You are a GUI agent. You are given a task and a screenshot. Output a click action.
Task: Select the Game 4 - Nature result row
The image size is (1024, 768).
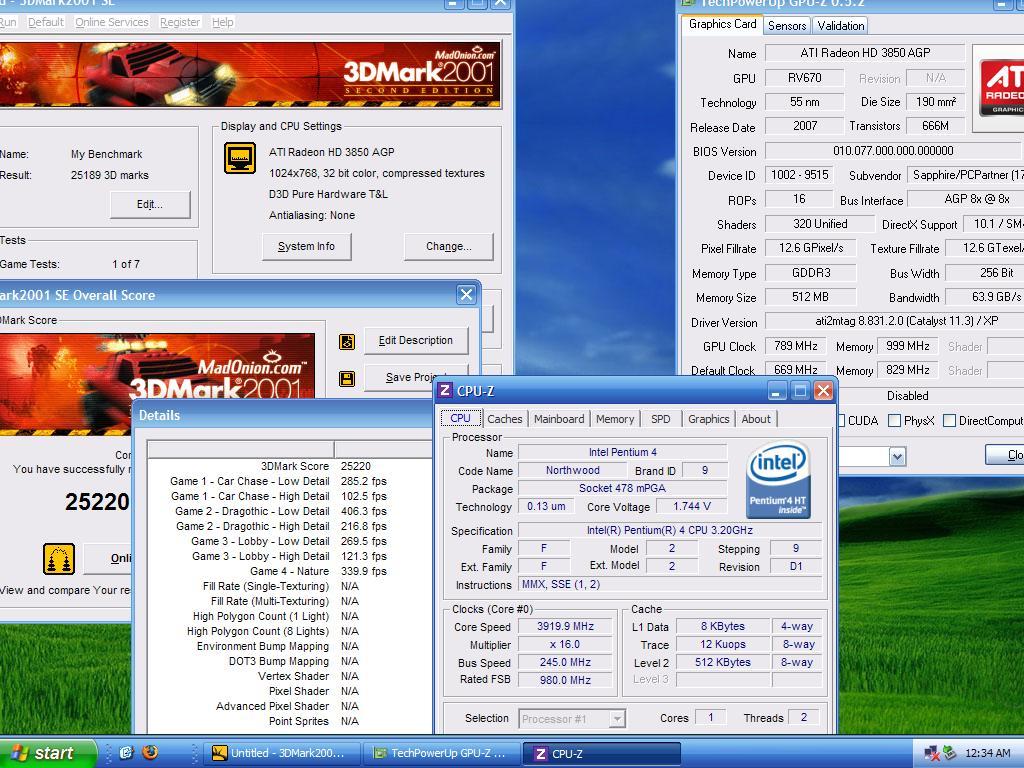pyautogui.click(x=289, y=571)
